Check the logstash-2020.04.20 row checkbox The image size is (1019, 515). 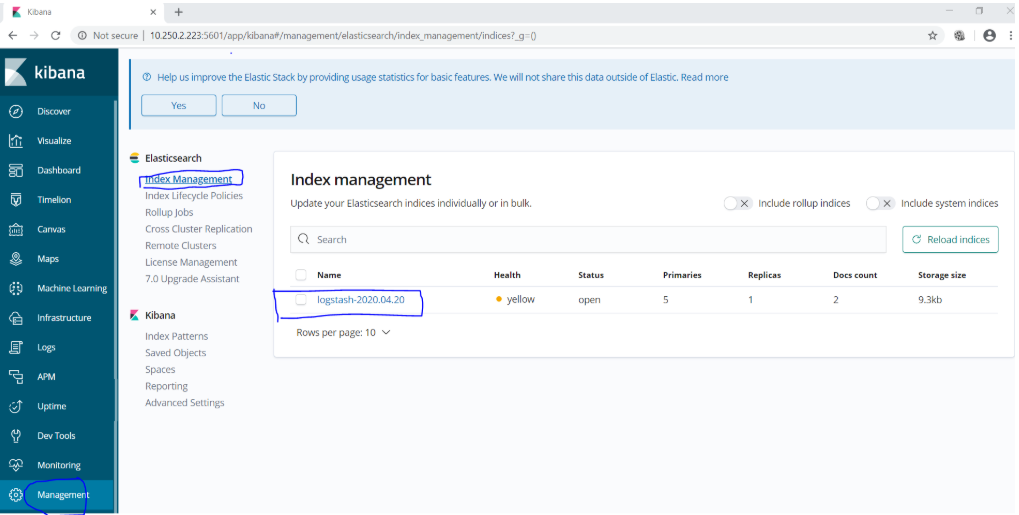[x=301, y=300]
